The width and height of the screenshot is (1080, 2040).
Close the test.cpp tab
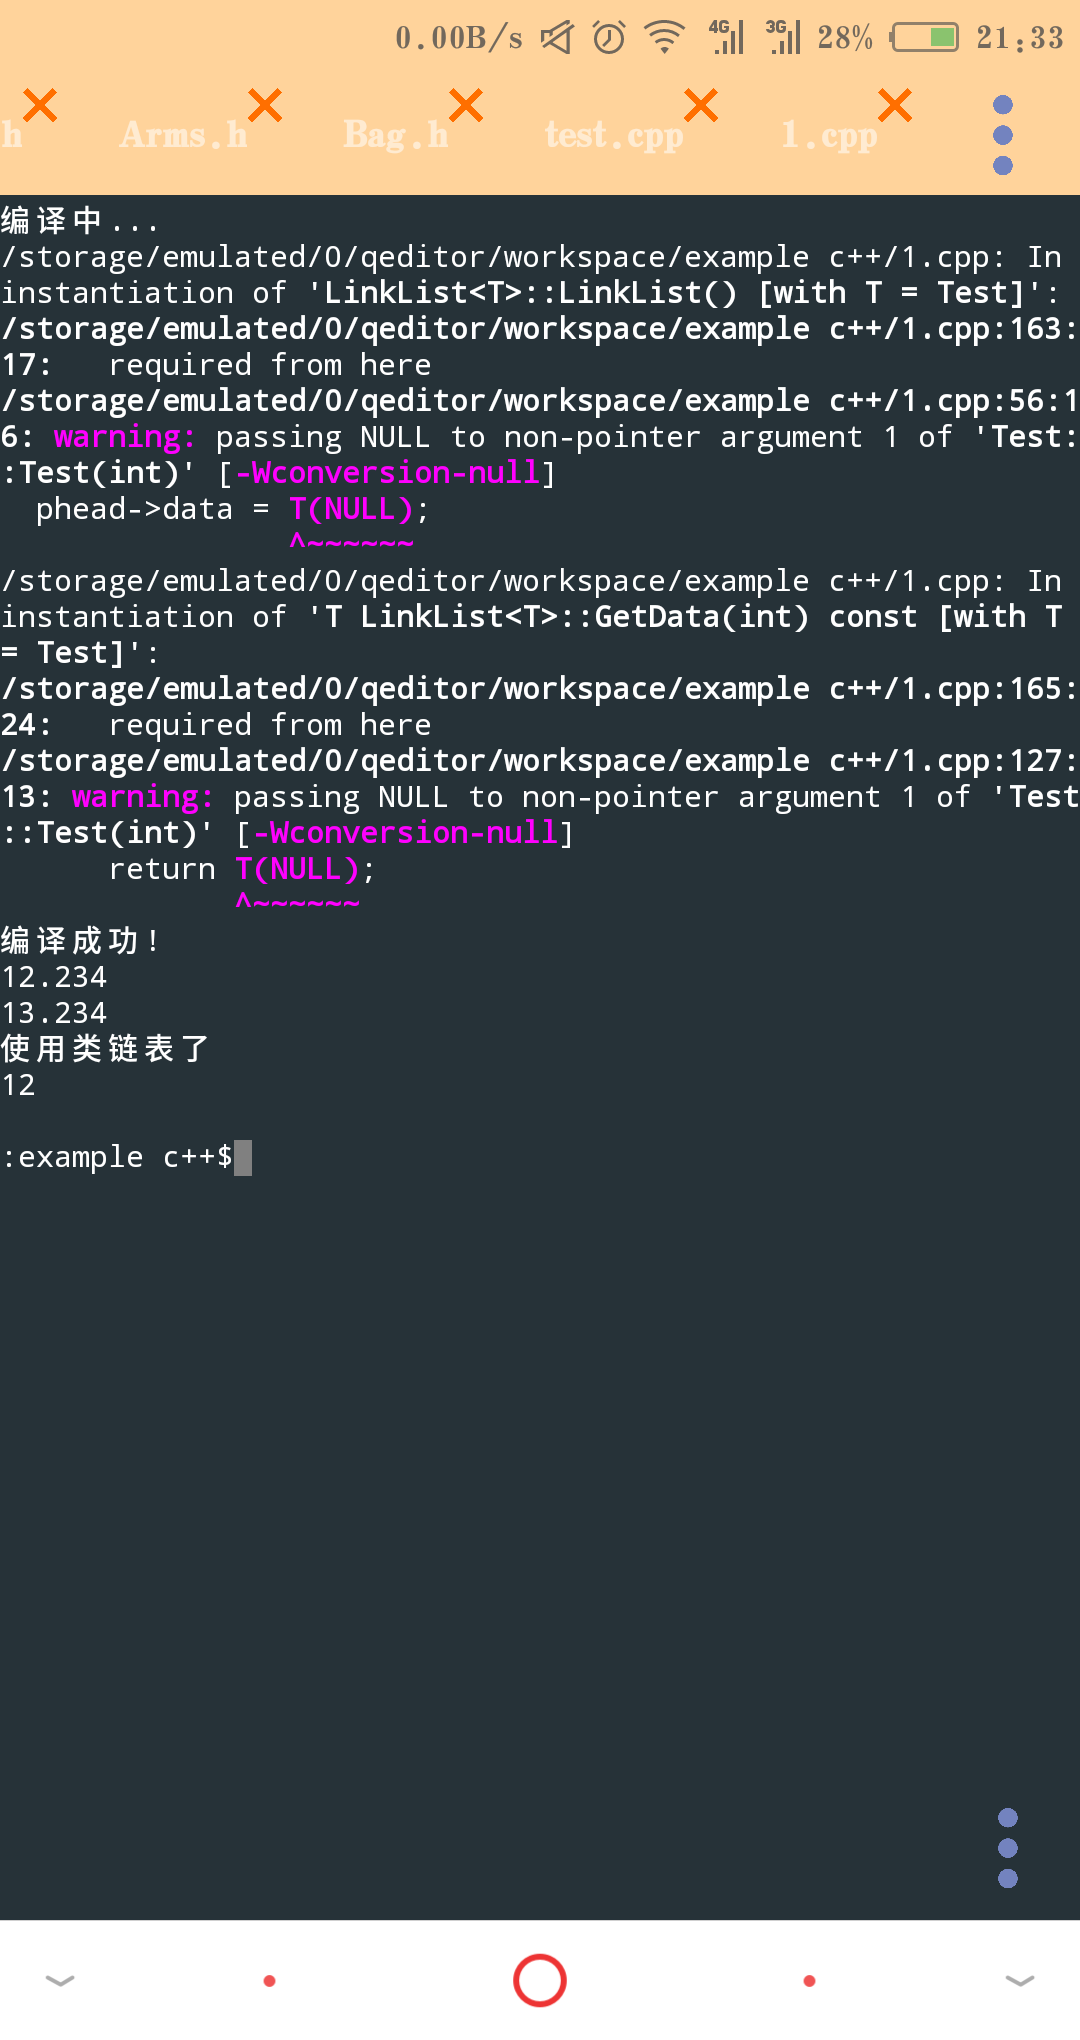701,105
